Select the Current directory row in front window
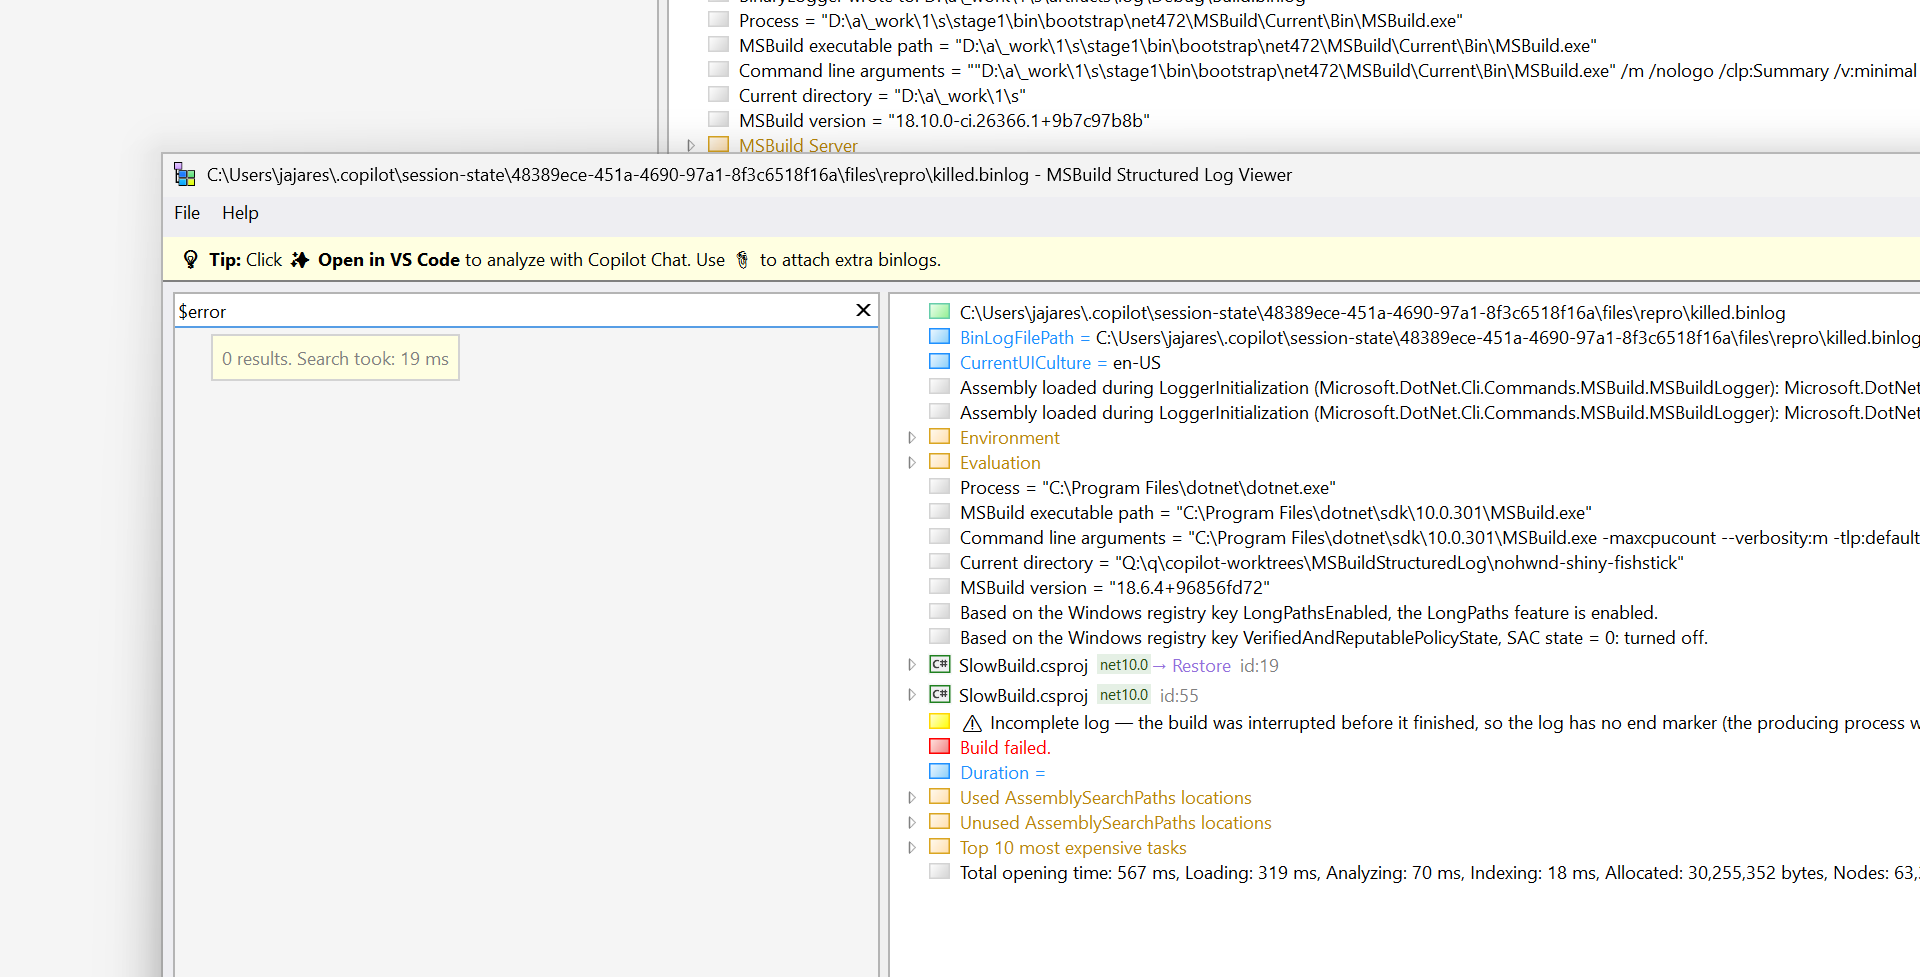This screenshot has width=1920, height=977. pos(1322,563)
